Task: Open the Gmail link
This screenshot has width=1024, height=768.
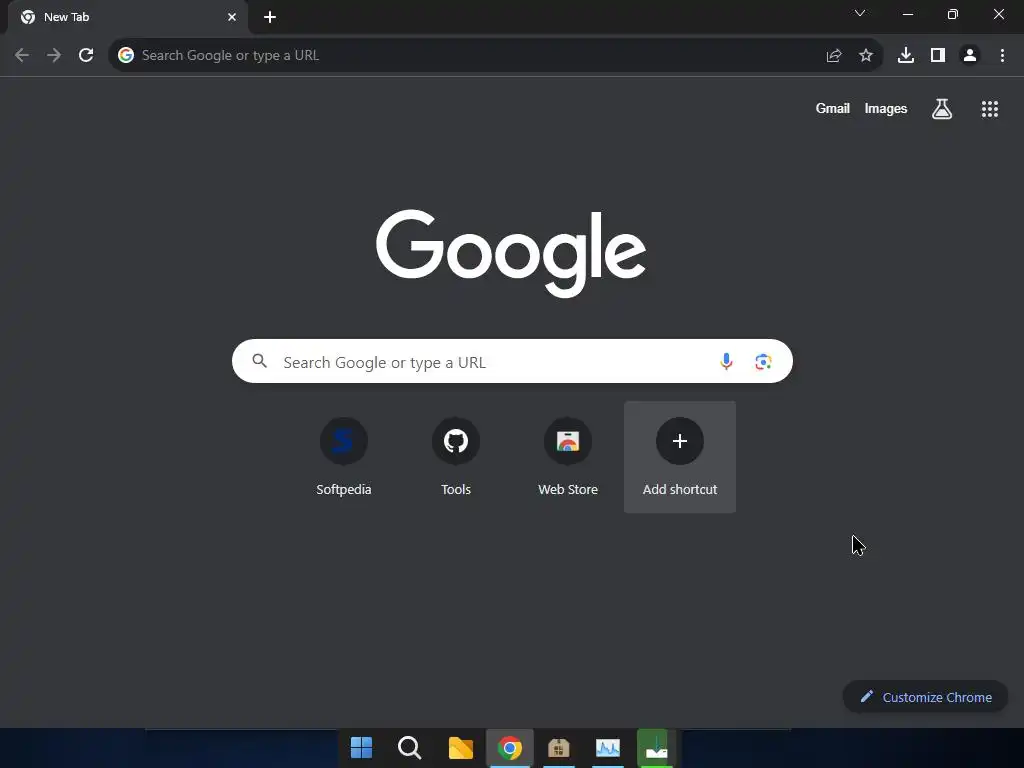Action: pyautogui.click(x=833, y=108)
